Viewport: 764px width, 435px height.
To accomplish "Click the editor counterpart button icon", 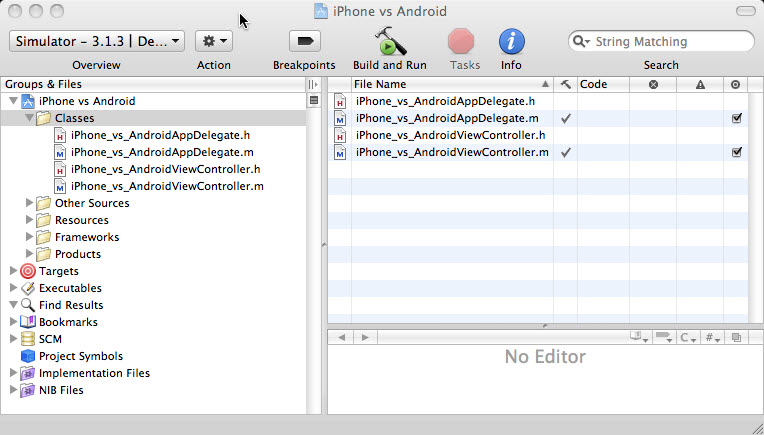I will coord(736,337).
